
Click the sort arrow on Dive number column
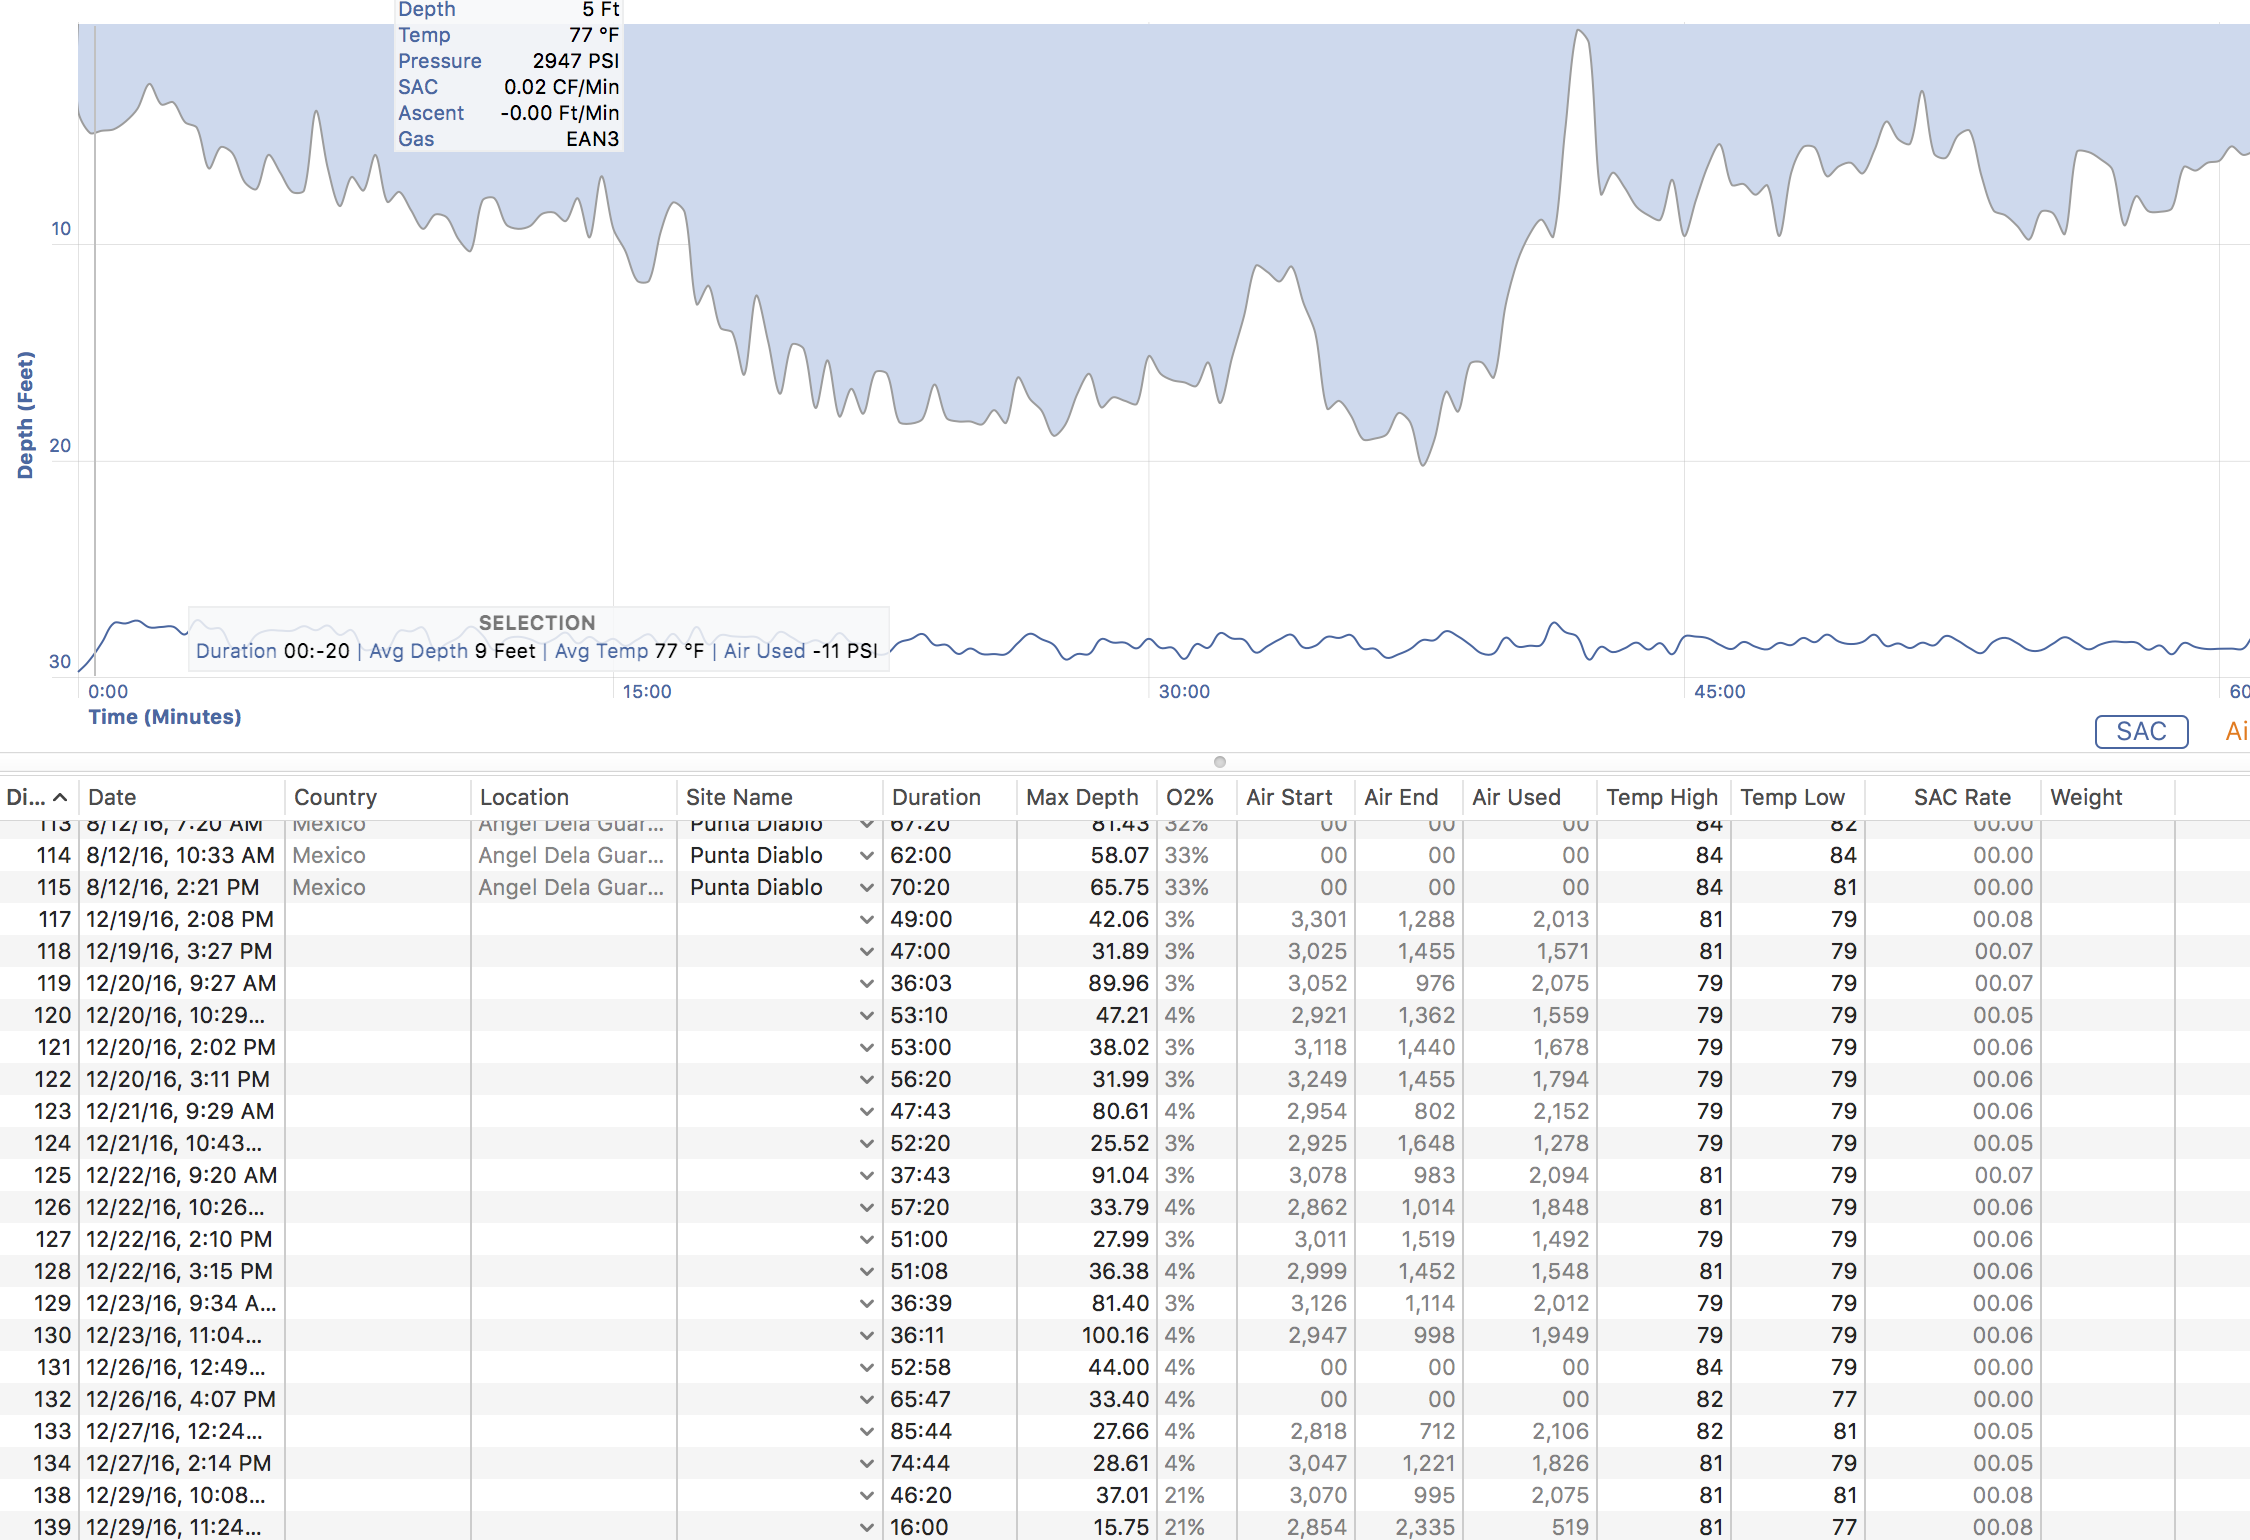pyautogui.click(x=60, y=797)
